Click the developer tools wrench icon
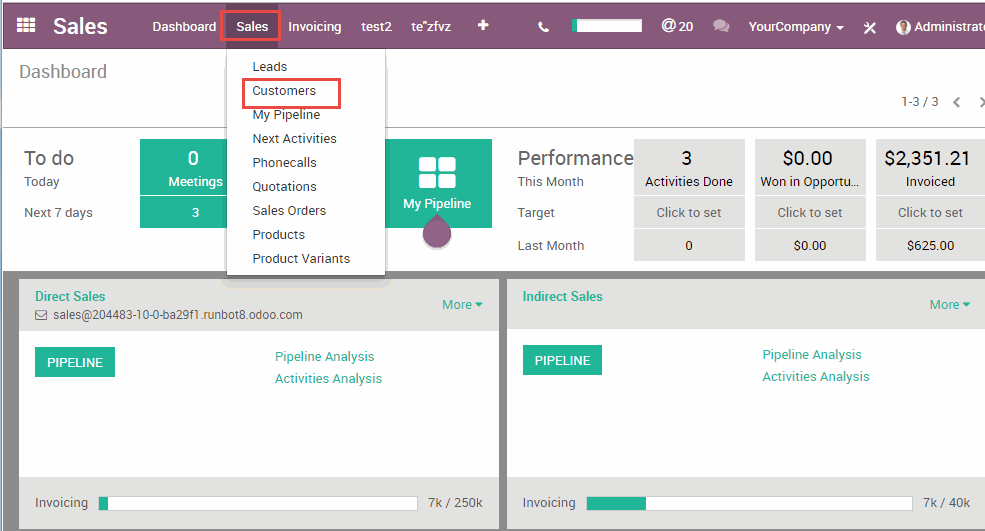The width and height of the screenshot is (985, 531). 869,27
